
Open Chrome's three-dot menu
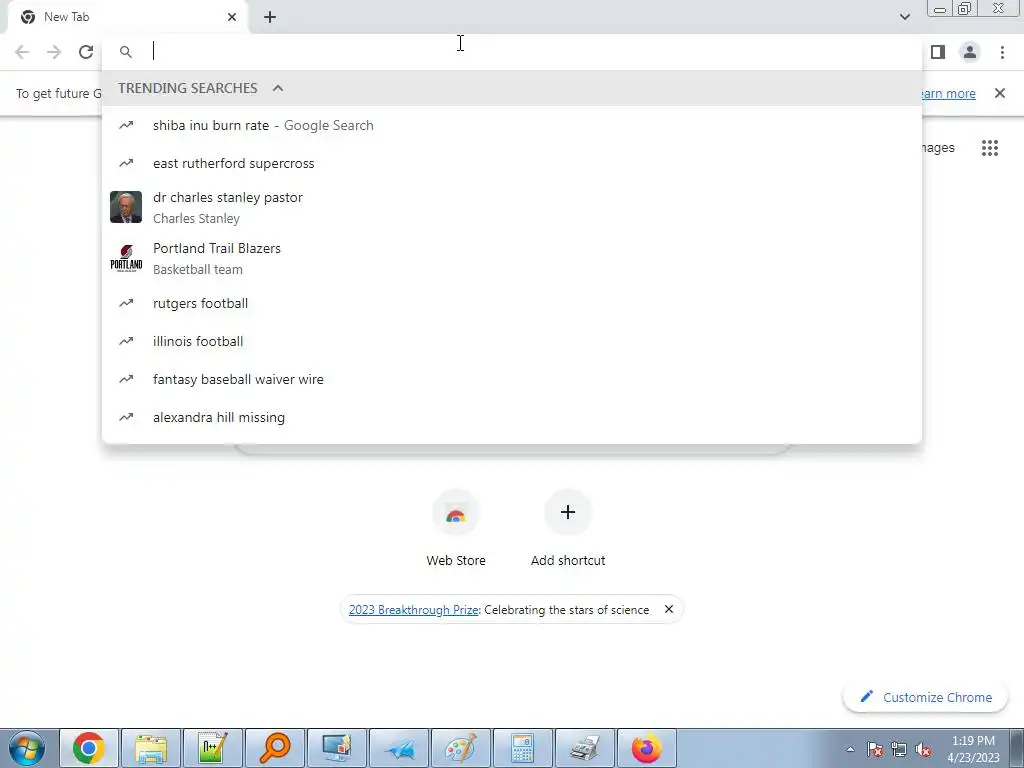[x=1002, y=52]
